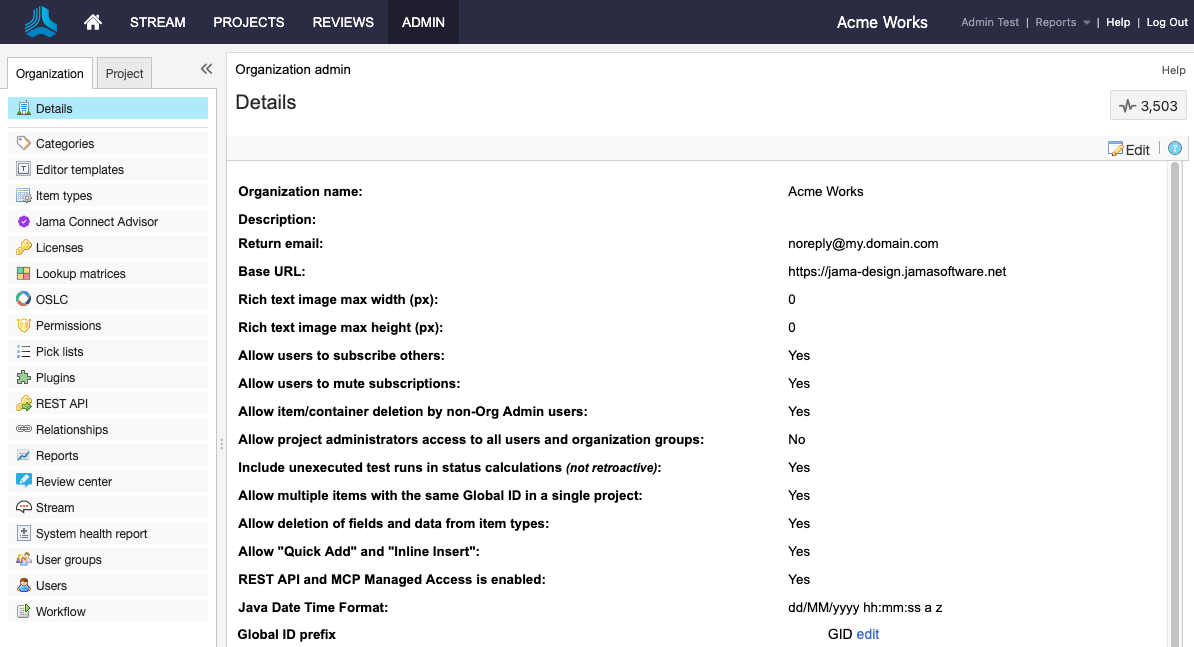Open the REVIEWS navigation menu
Screen dimensions: 1194x647
(x=343, y=21)
